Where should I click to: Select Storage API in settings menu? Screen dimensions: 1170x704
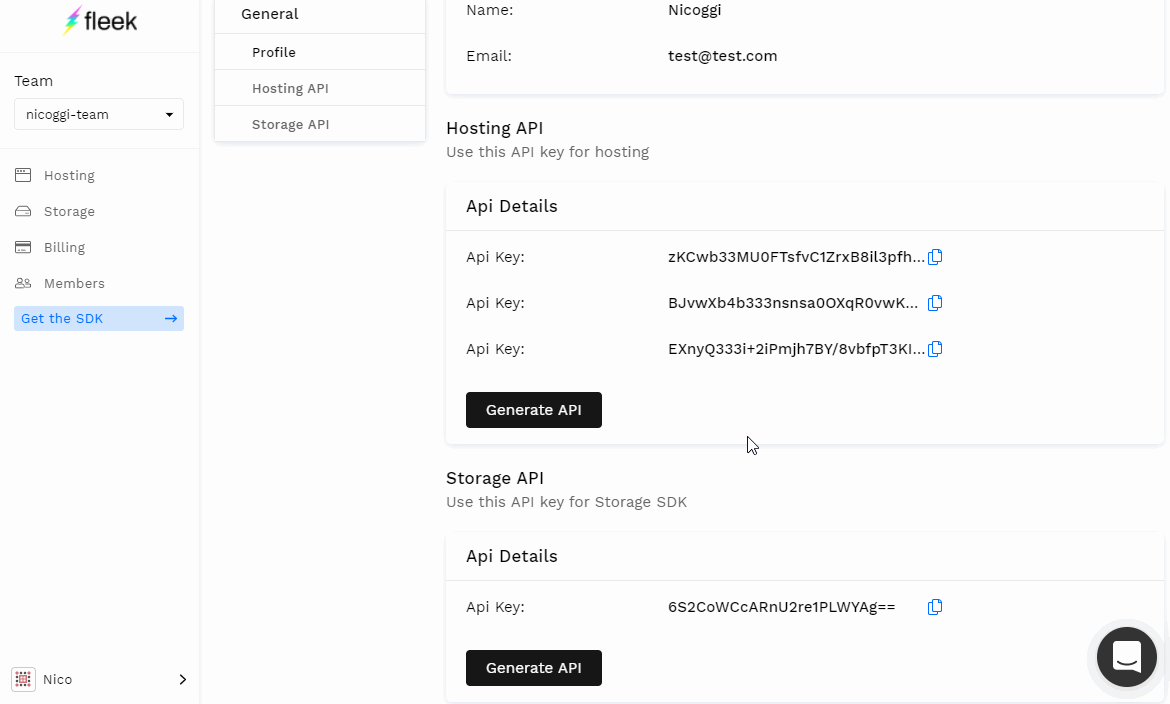pos(290,124)
